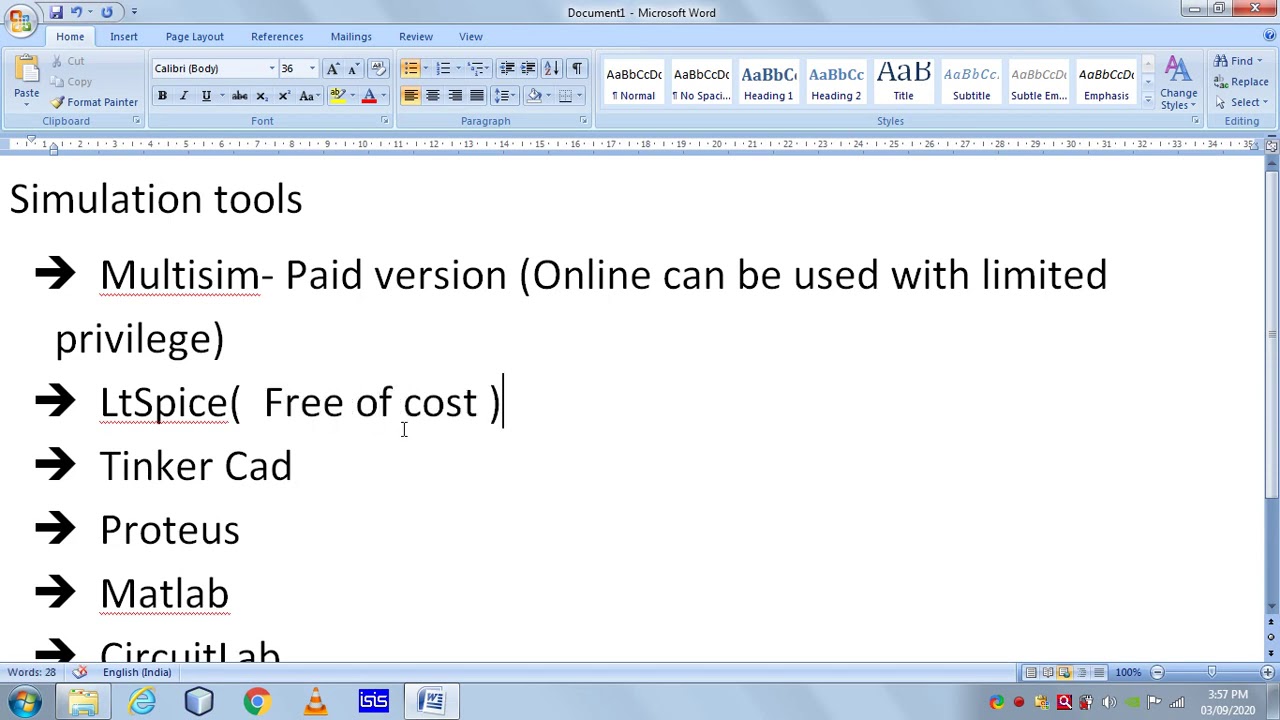Decrease the paragraph indent
Image resolution: width=1280 pixels, height=720 pixels.
point(507,68)
